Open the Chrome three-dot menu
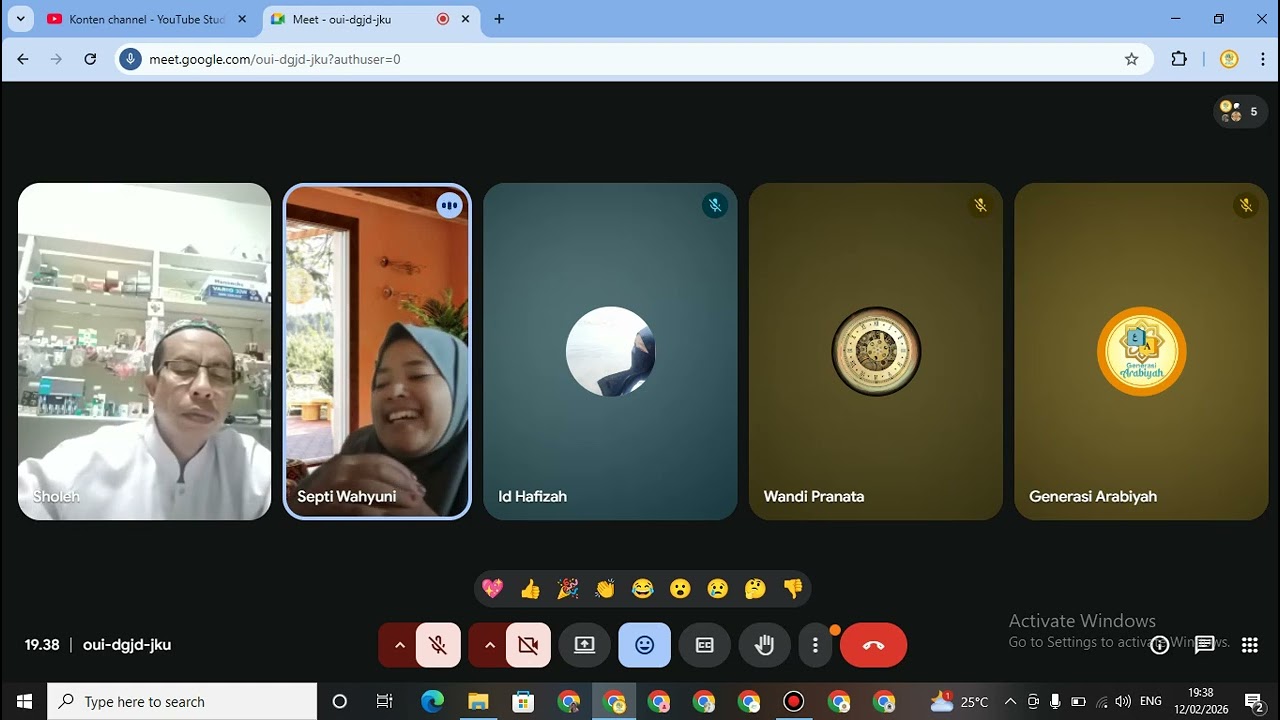Viewport: 1280px width, 720px height. 1262,59
